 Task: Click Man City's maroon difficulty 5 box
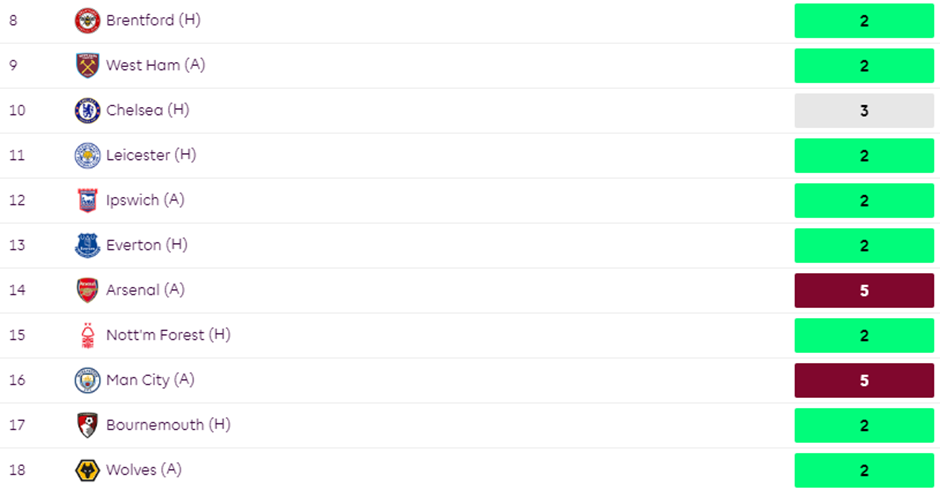tap(864, 380)
